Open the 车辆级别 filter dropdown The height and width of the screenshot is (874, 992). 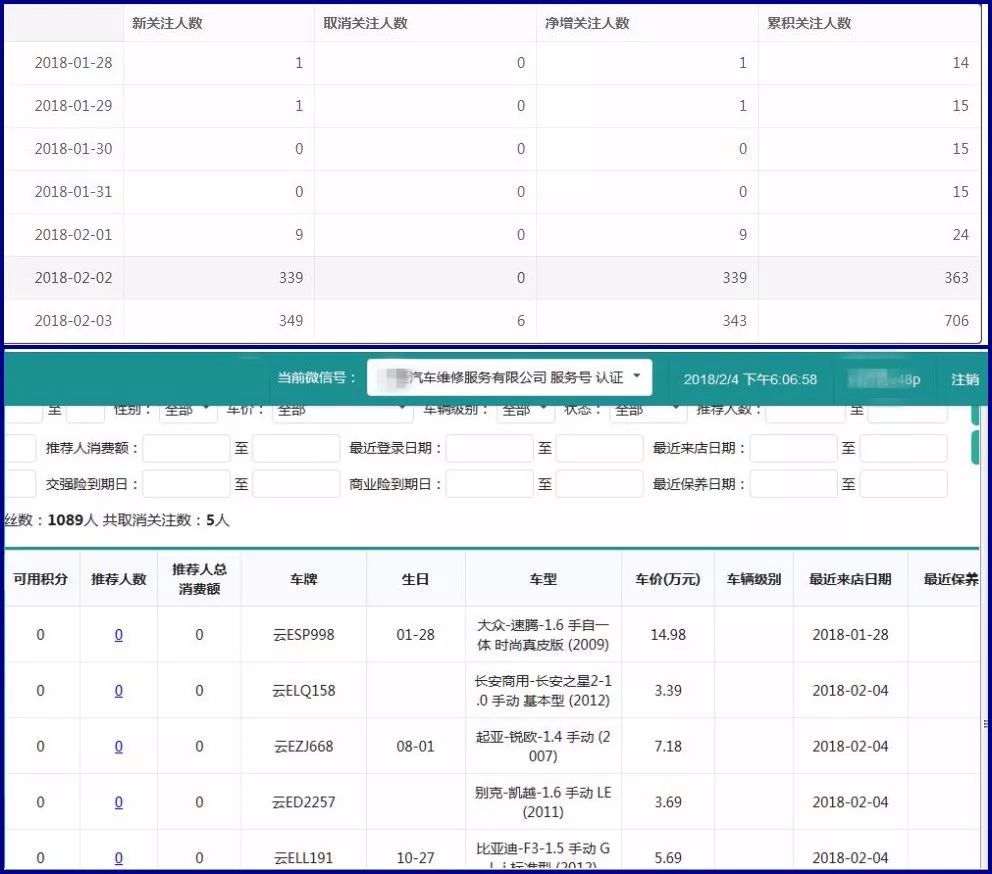pyautogui.click(x=524, y=410)
